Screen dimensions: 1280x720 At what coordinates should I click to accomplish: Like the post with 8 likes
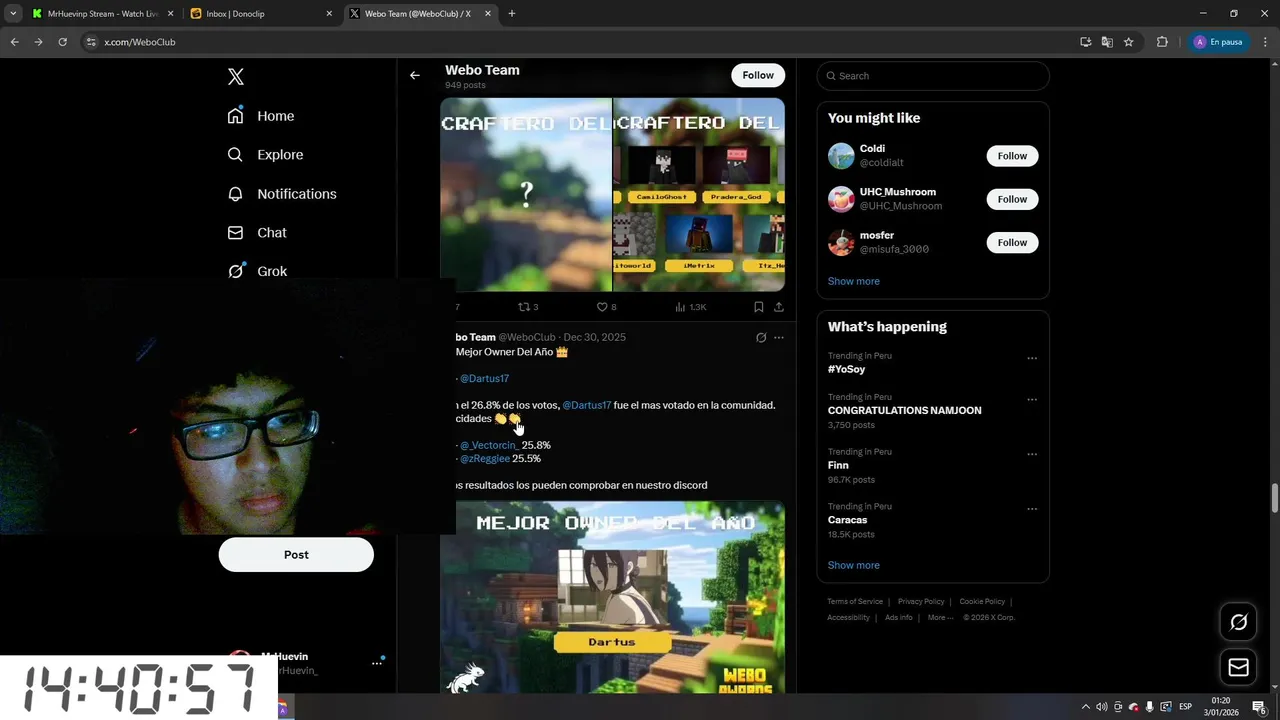(606, 307)
